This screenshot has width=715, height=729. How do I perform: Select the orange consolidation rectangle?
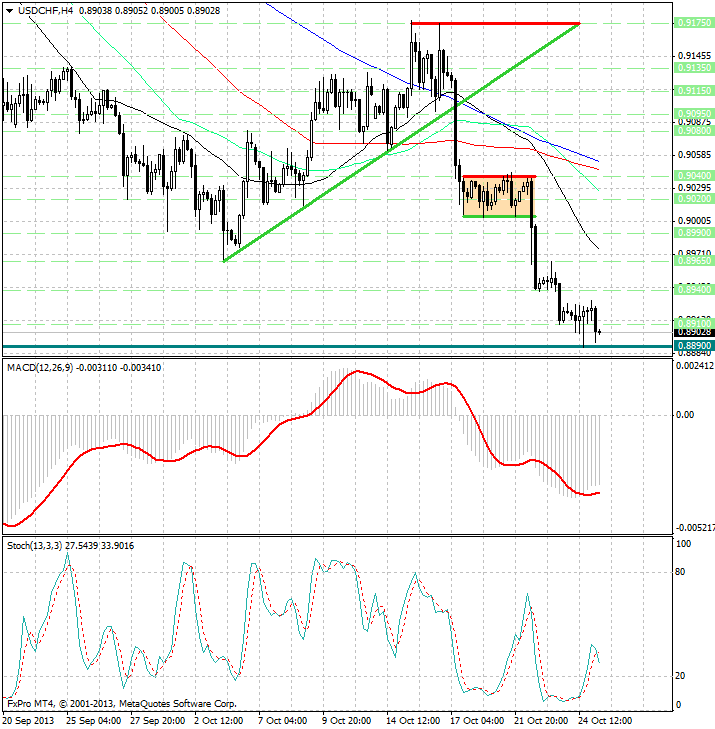tap(499, 196)
